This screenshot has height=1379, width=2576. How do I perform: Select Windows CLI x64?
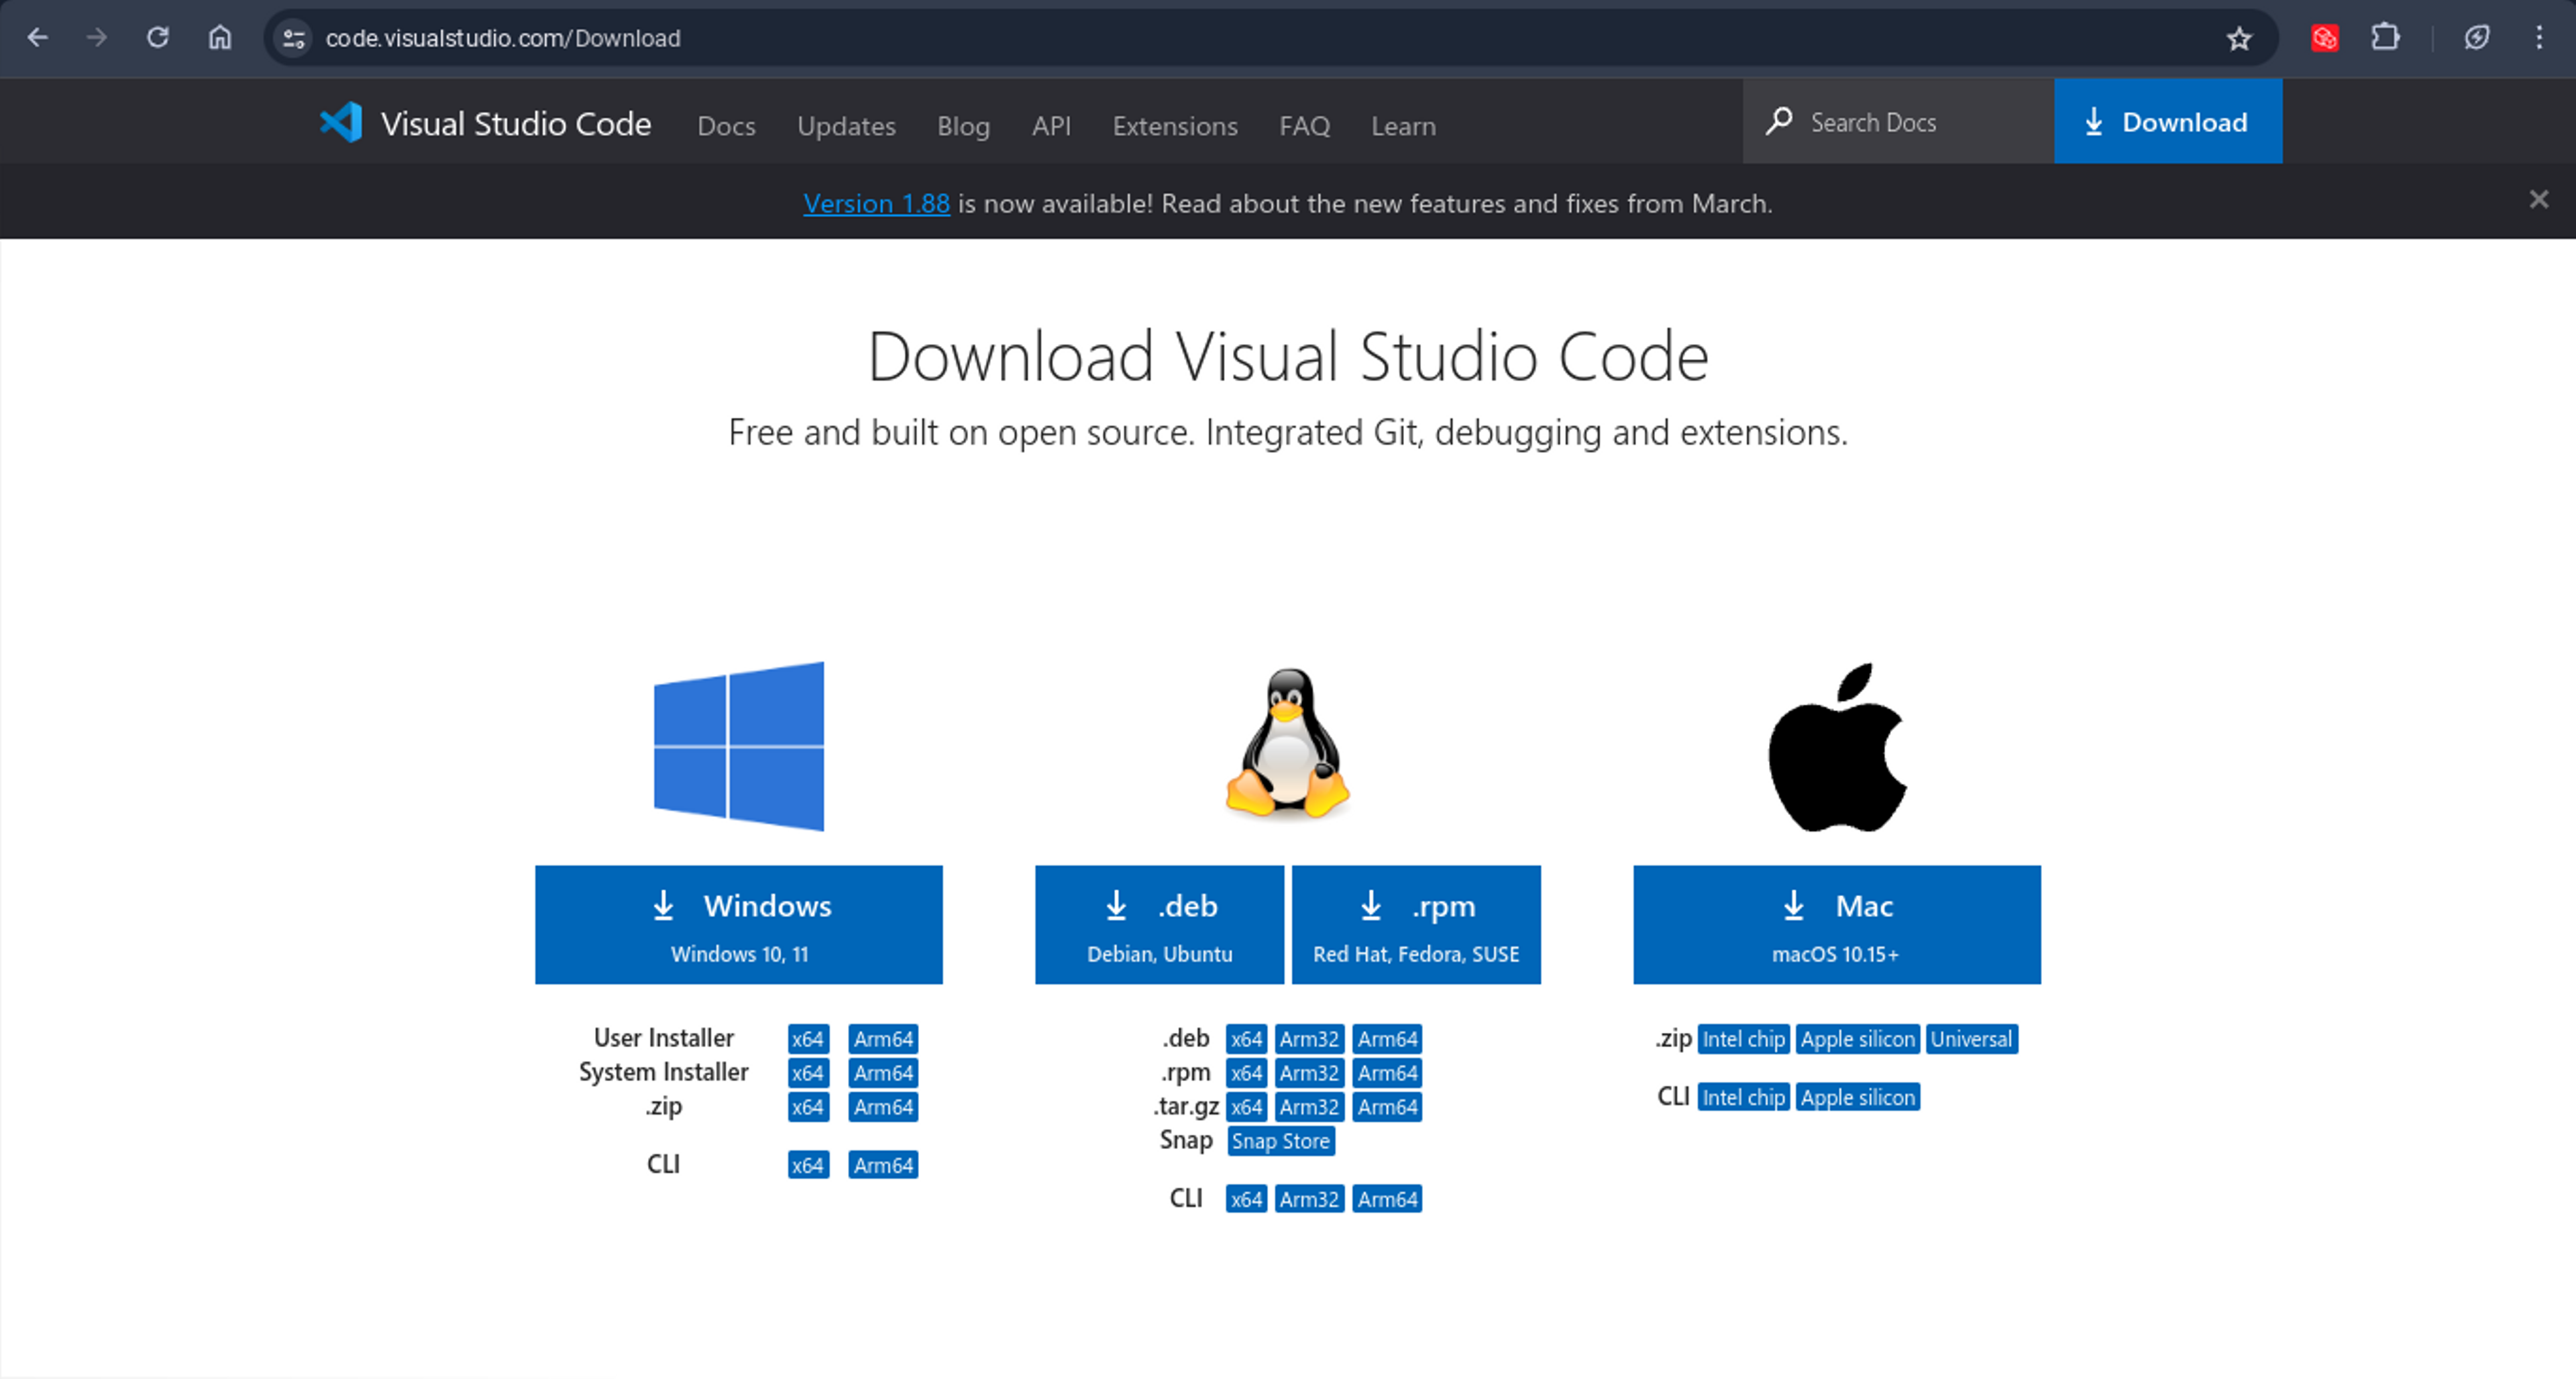pyautogui.click(x=808, y=1165)
